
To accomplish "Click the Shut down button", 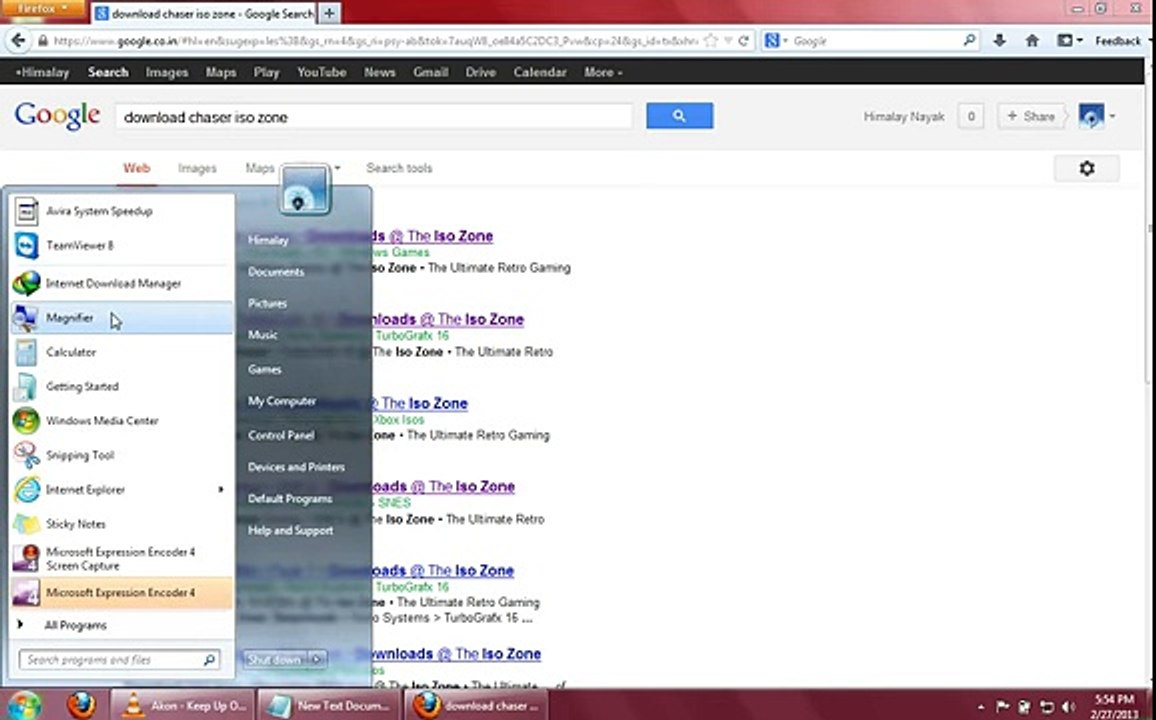I will coord(276,660).
